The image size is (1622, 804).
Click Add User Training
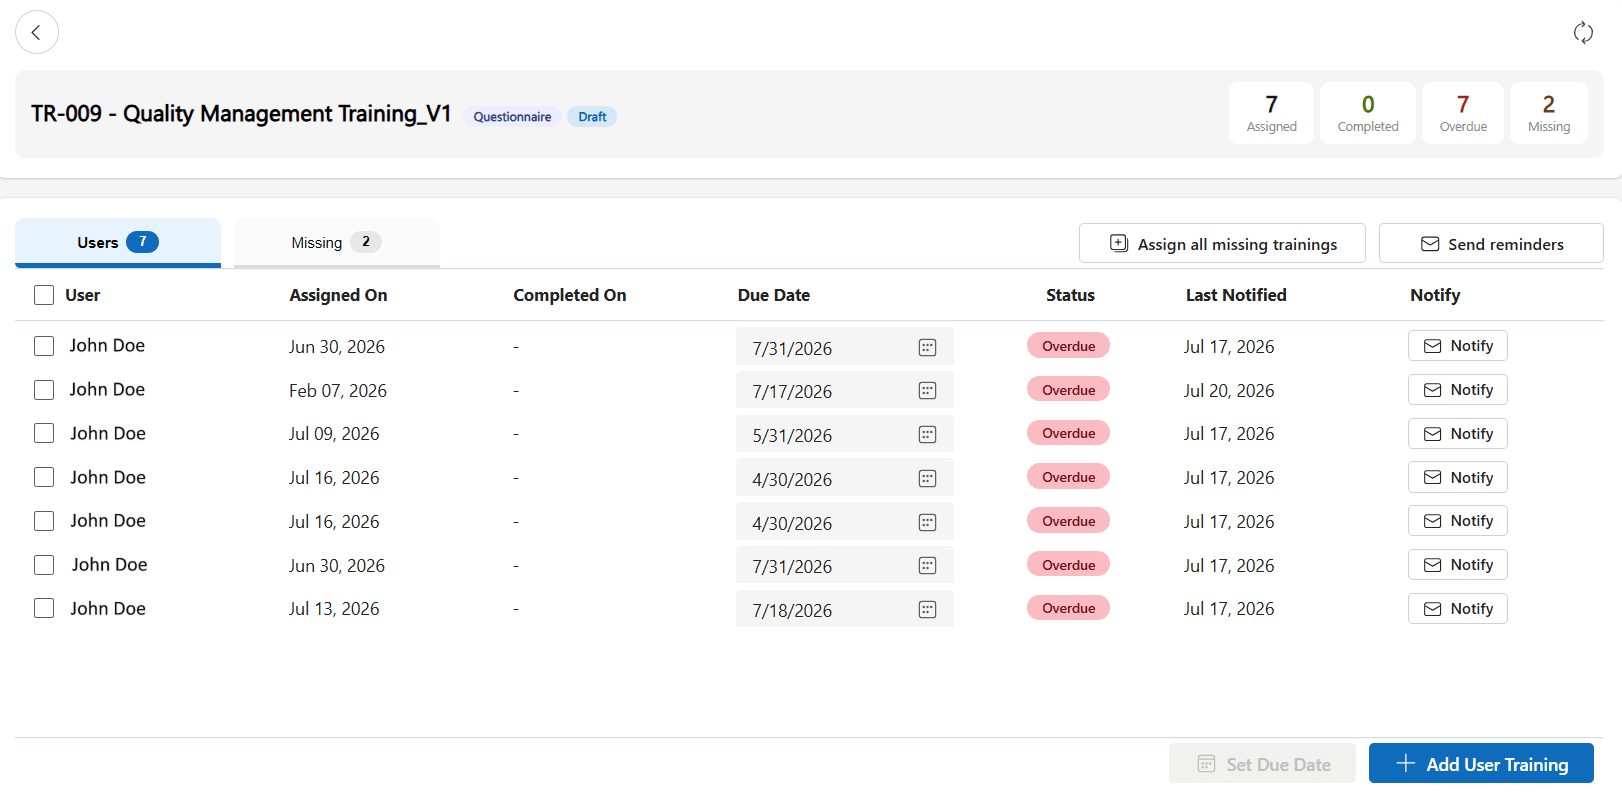point(1481,764)
